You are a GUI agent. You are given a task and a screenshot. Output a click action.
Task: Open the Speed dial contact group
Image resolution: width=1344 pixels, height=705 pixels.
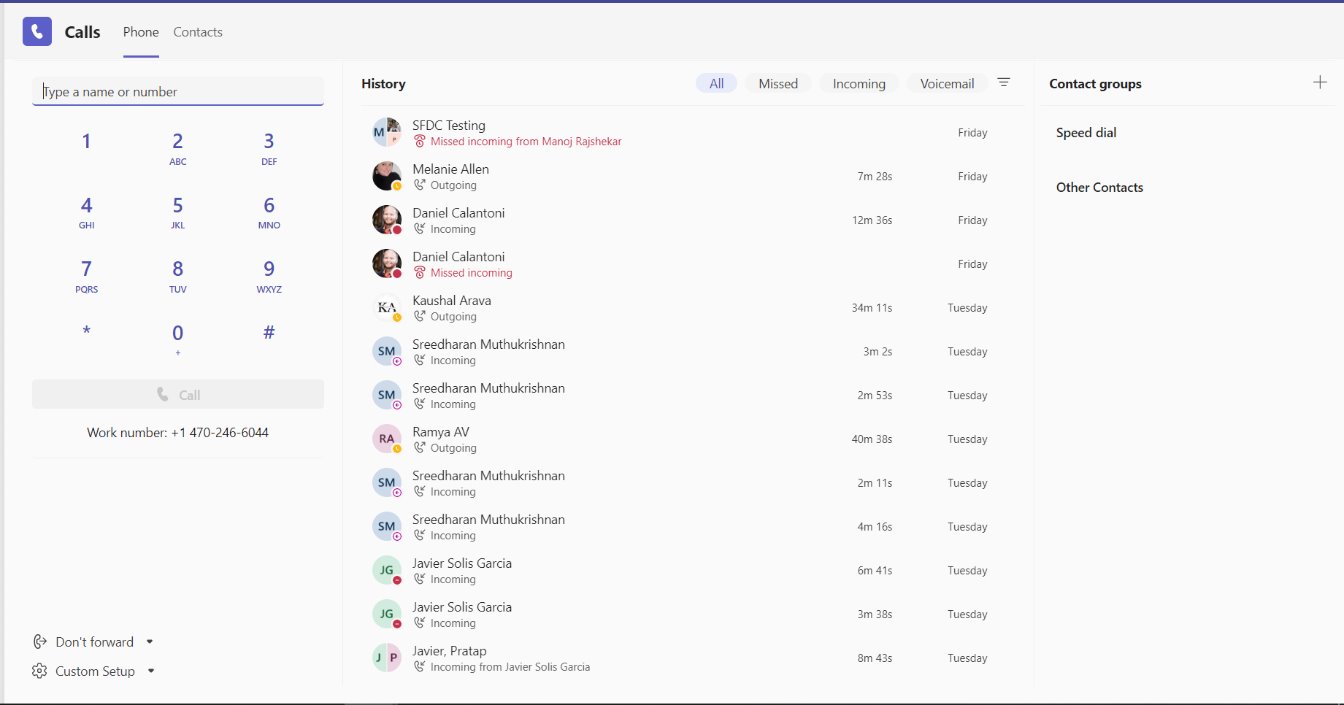pyautogui.click(x=1086, y=133)
